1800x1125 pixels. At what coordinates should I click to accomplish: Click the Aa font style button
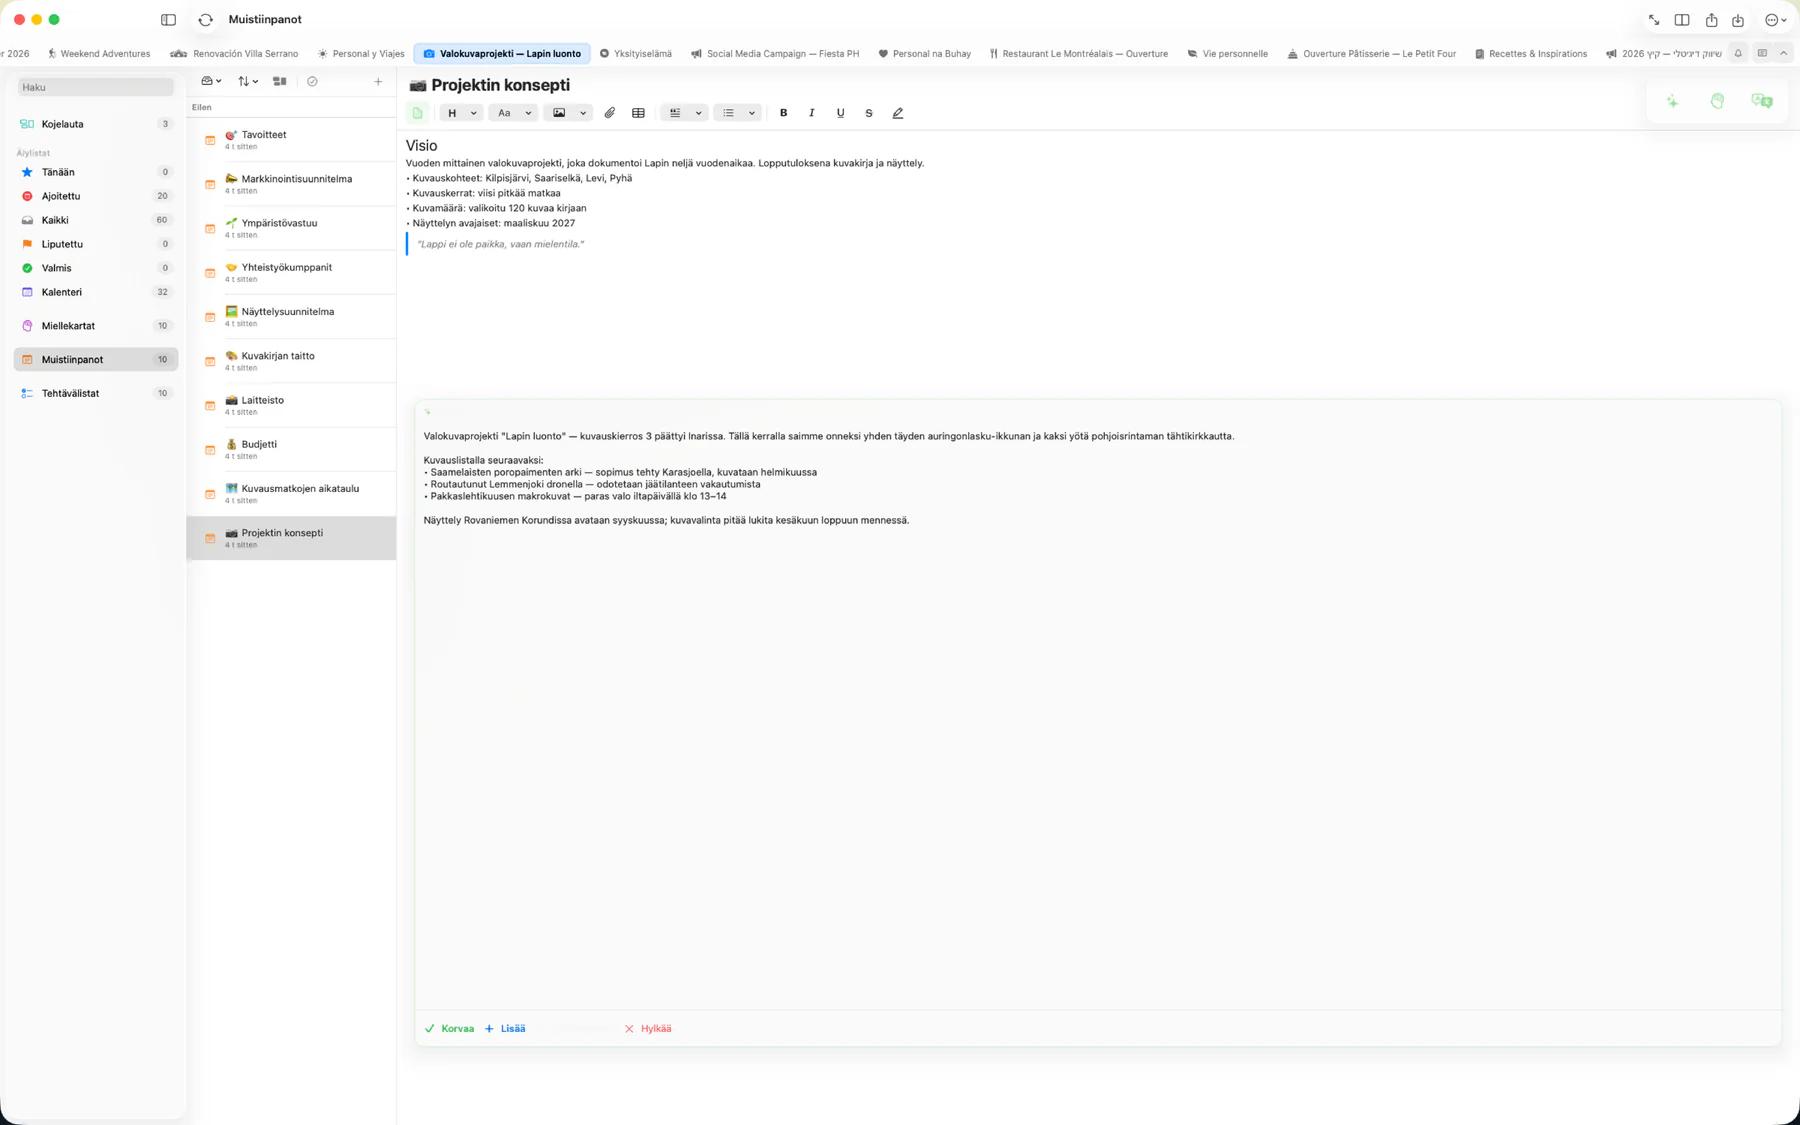coord(505,113)
